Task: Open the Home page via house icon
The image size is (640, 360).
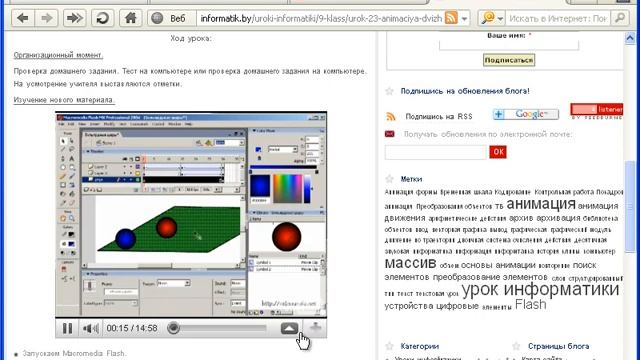Action: point(130,18)
